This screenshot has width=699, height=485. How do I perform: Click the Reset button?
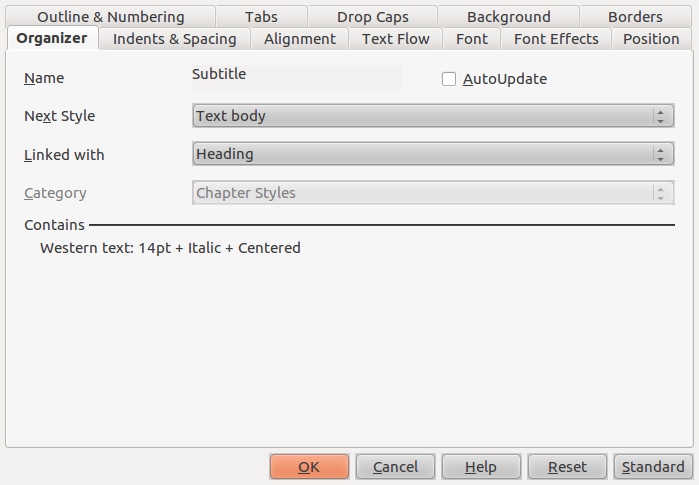pos(567,467)
